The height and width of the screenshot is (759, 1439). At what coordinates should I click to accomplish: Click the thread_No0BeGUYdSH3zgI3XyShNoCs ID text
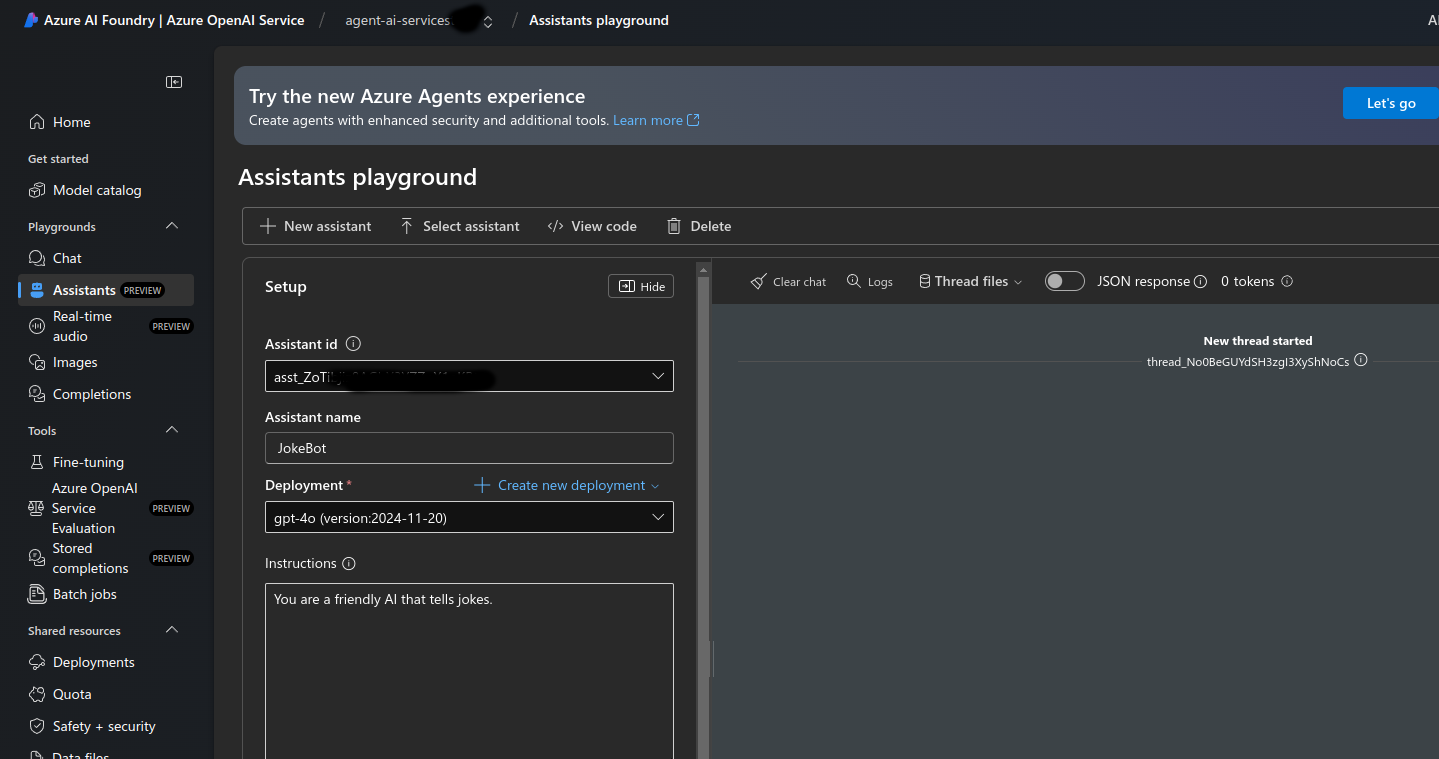[1248, 361]
